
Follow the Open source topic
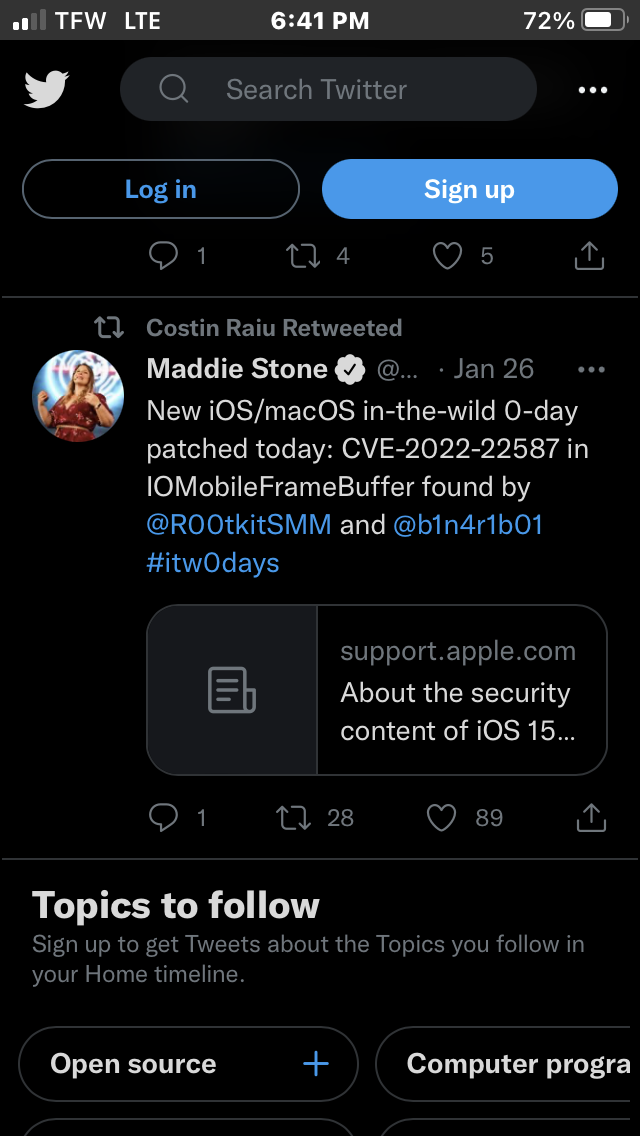click(x=316, y=1064)
